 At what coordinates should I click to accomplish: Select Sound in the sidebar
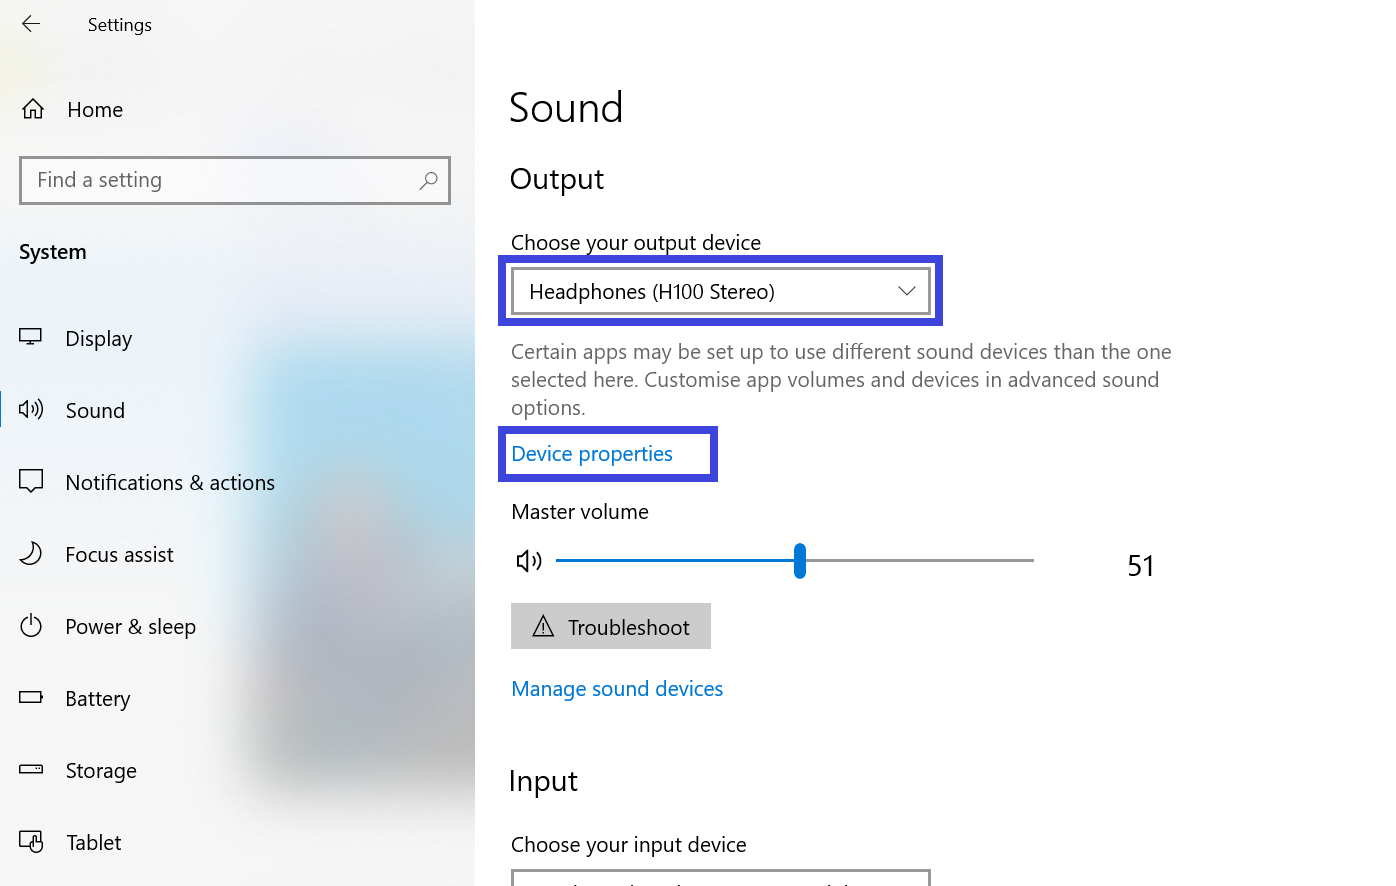pos(95,410)
